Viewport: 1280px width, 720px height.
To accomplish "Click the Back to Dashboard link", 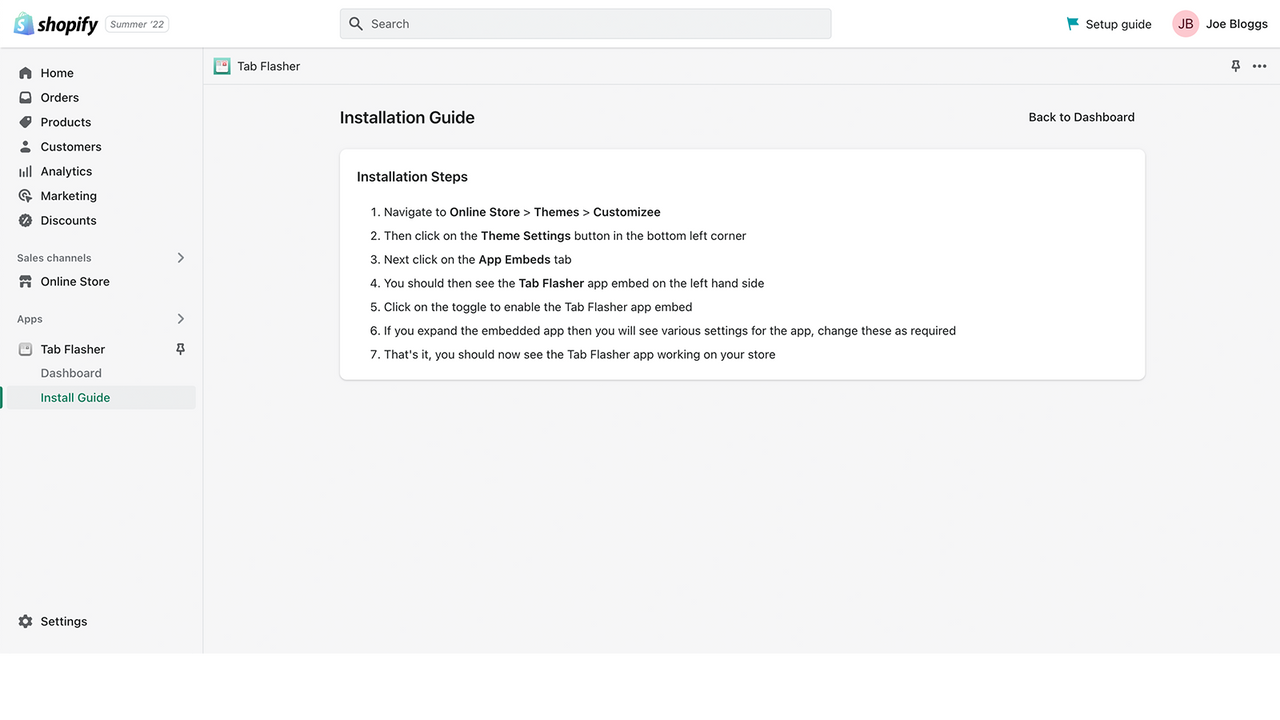I will 1081,117.
